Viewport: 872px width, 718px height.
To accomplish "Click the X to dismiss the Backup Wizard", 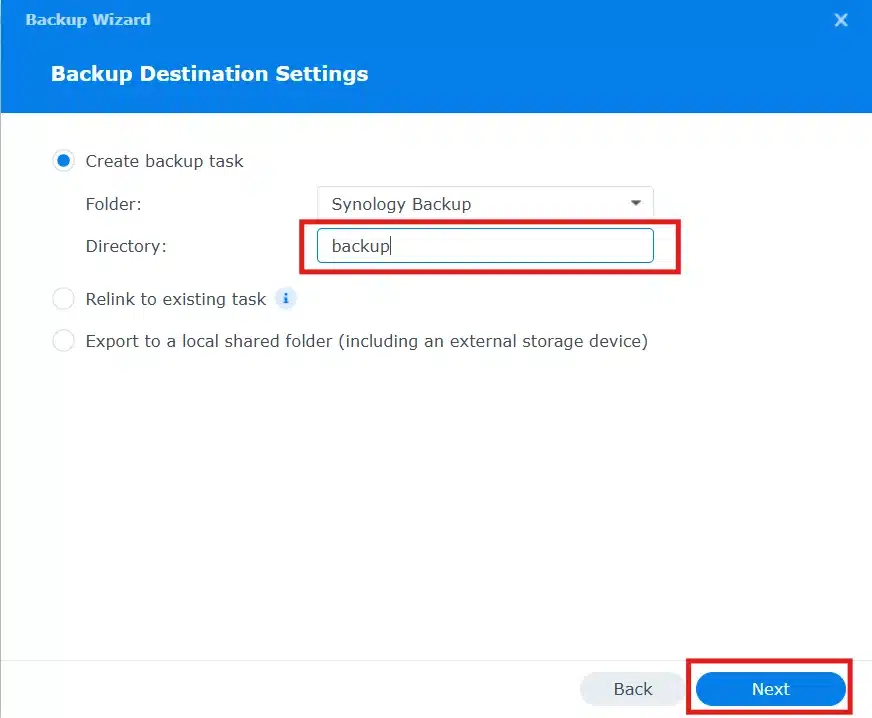I will [841, 19].
